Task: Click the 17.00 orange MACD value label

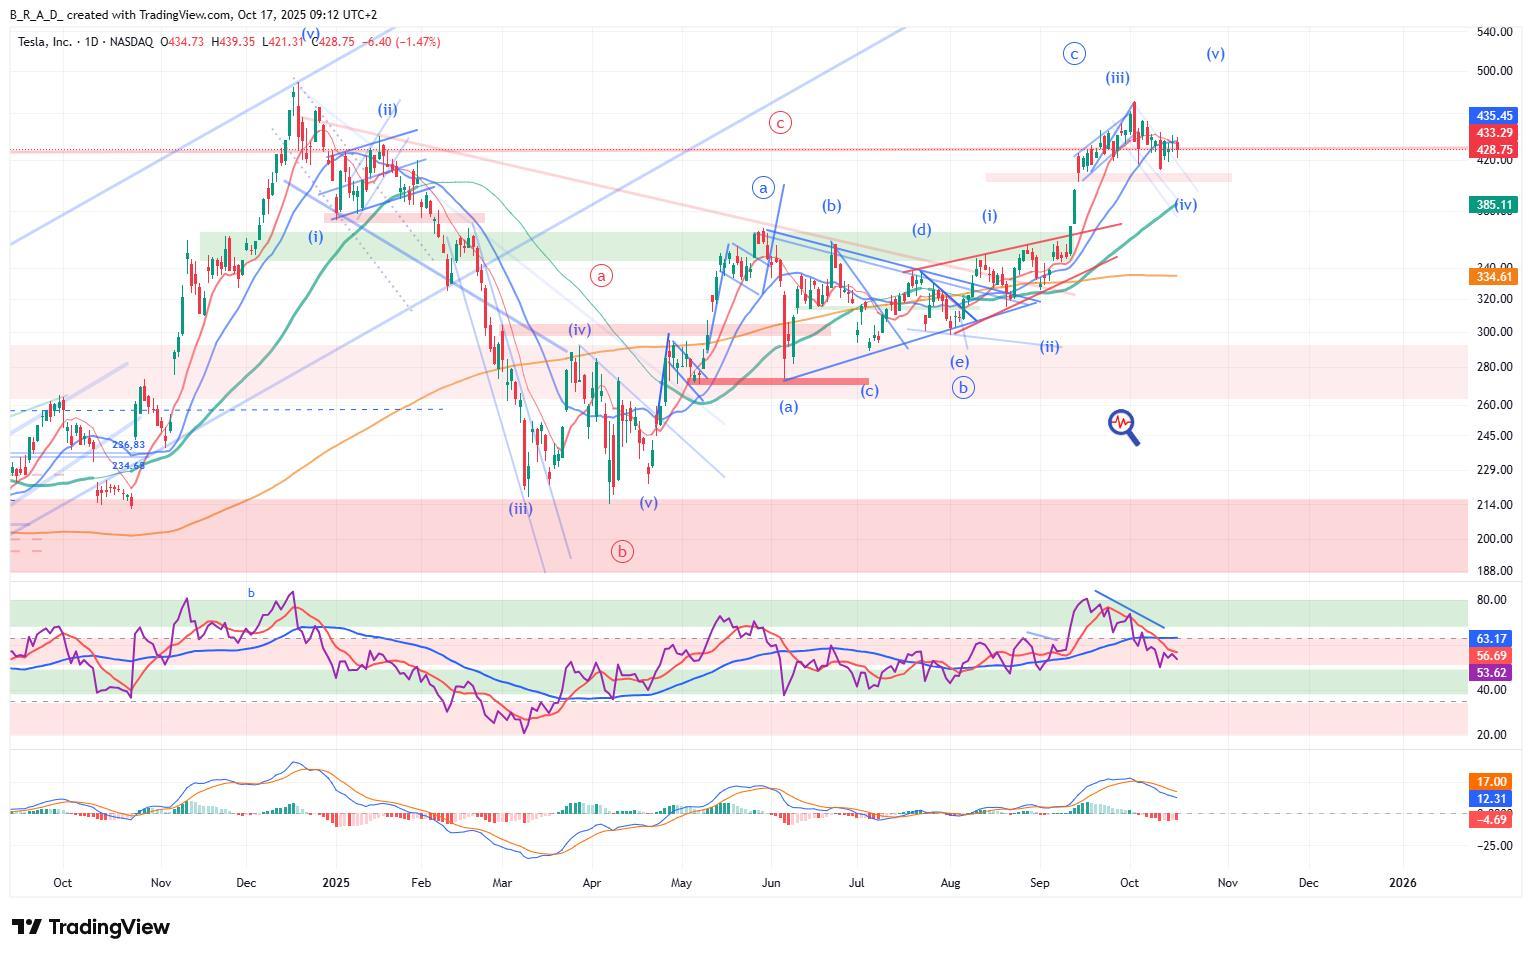Action: tap(1492, 781)
